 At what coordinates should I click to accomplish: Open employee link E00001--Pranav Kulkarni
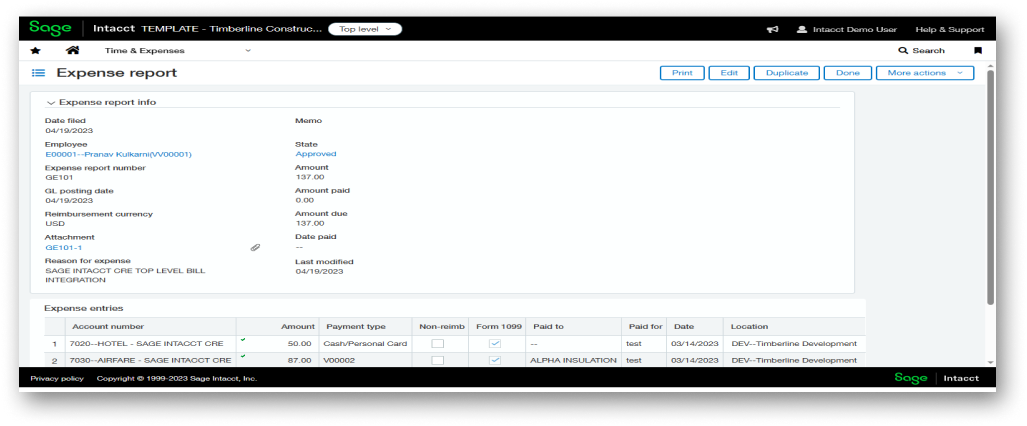119,154
